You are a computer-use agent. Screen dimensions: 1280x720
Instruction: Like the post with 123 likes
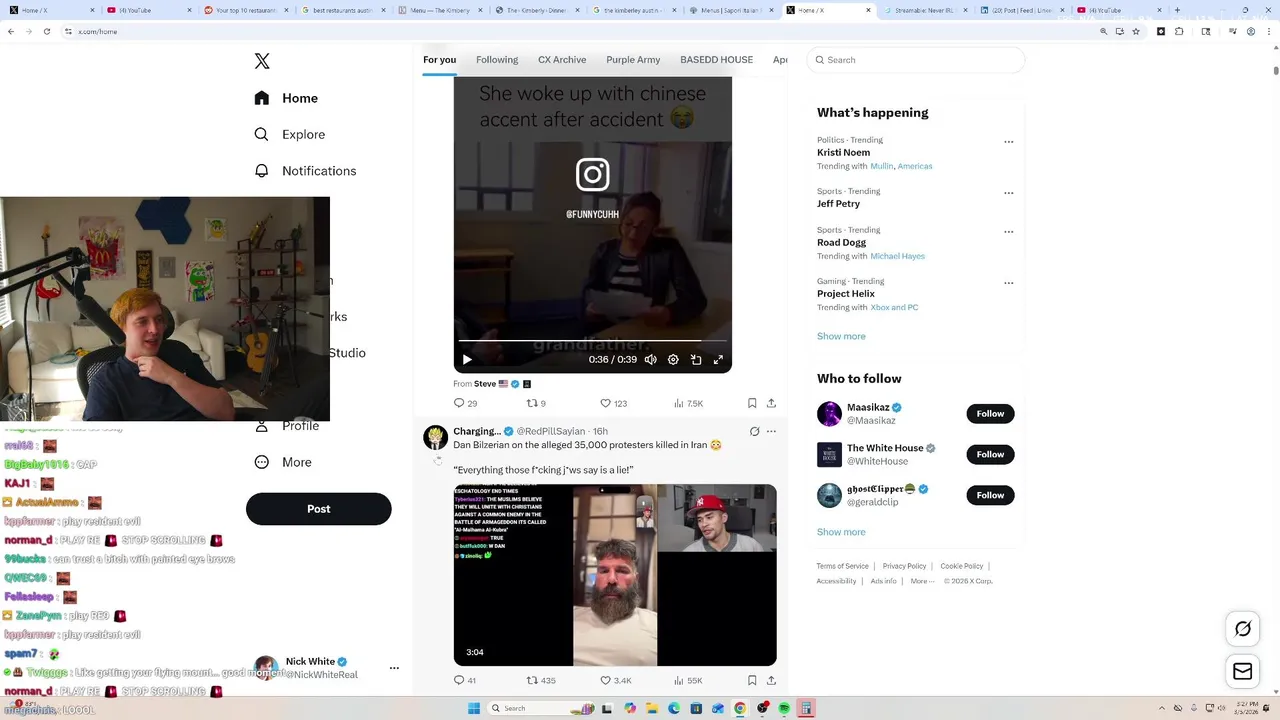613,403
